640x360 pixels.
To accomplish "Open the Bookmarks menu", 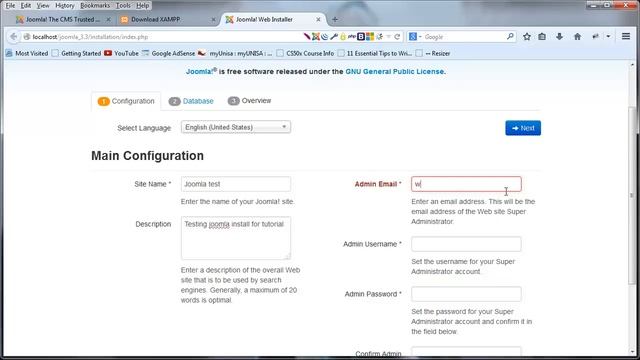I will pos(95,6).
